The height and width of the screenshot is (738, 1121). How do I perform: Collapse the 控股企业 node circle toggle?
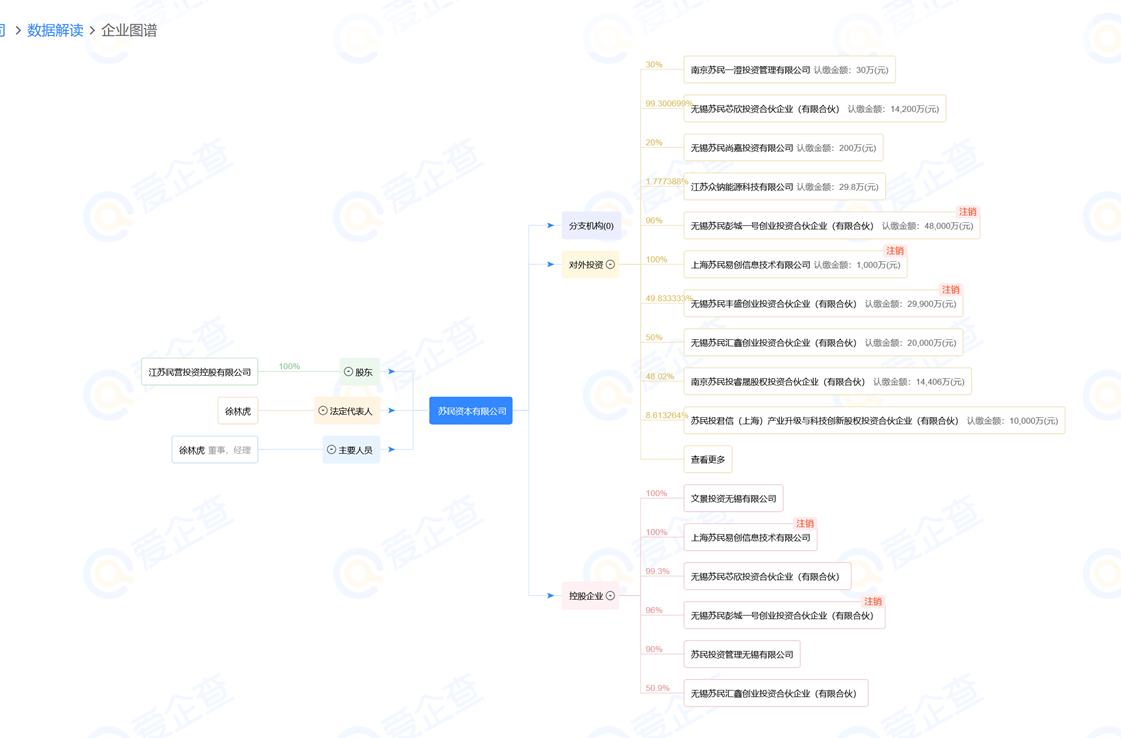pos(610,596)
